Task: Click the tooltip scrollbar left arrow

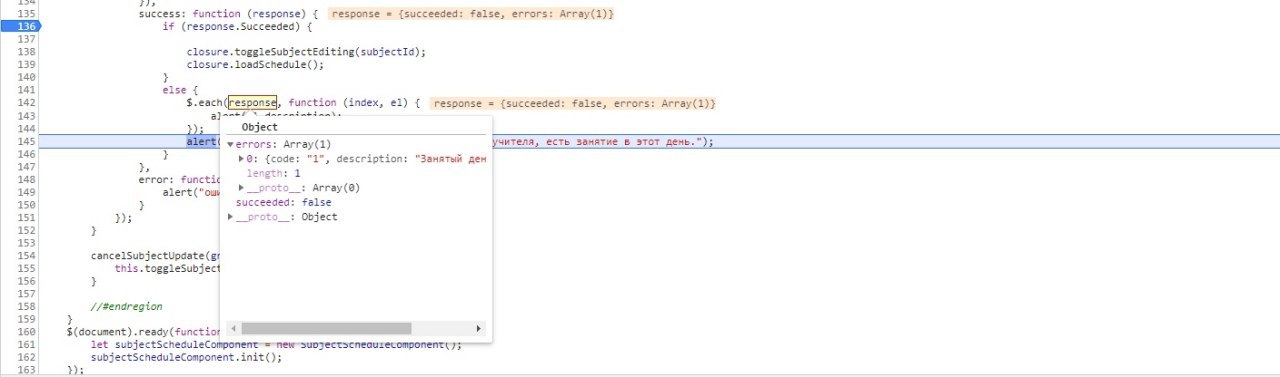Action: tap(233, 328)
